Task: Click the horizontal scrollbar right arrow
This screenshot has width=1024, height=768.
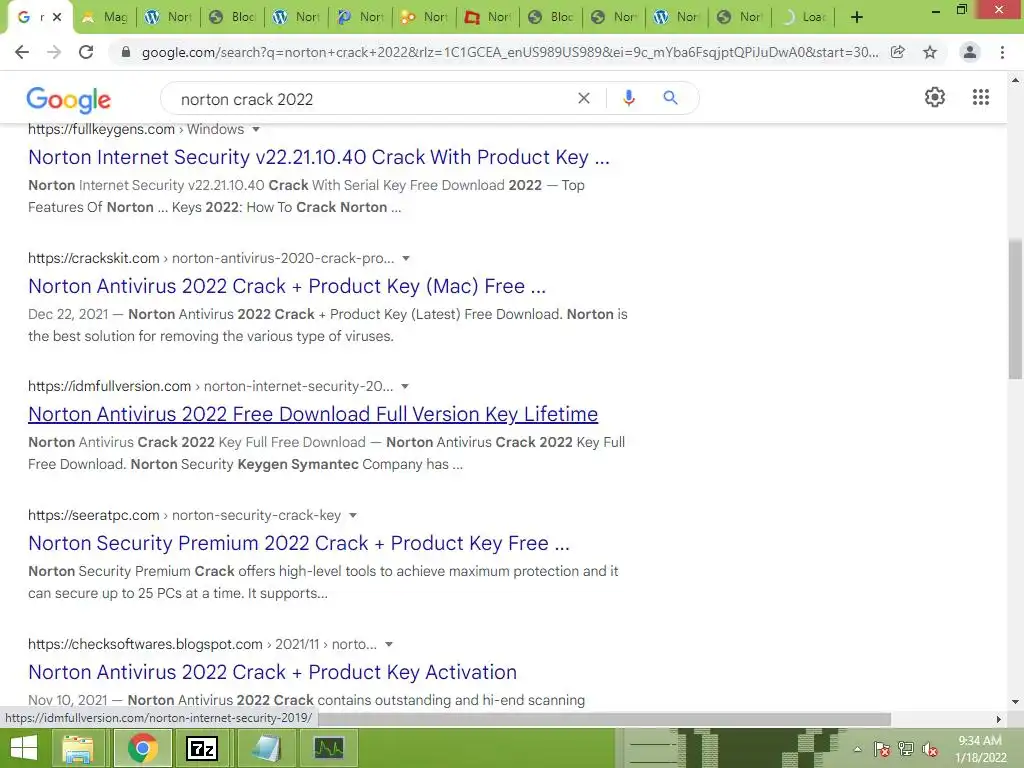Action: point(998,719)
